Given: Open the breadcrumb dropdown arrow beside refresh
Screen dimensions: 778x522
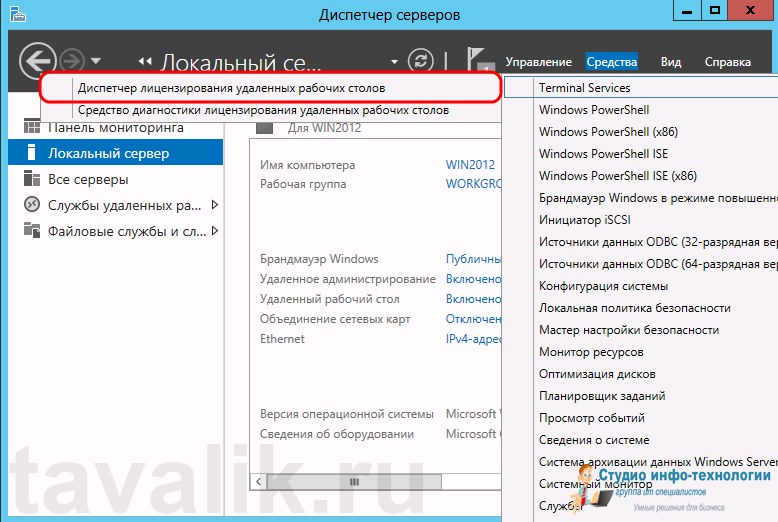Looking at the screenshot, I should tap(395, 62).
